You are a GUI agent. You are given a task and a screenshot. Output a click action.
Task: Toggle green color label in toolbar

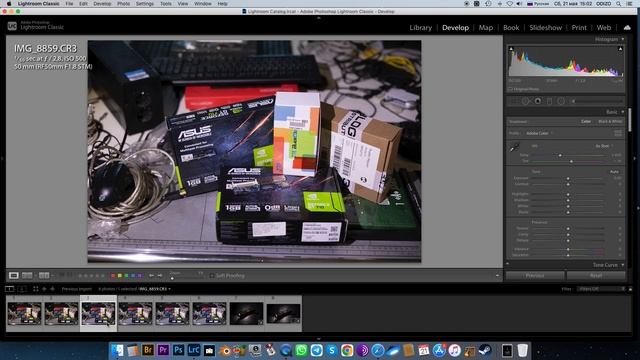(x=126, y=276)
